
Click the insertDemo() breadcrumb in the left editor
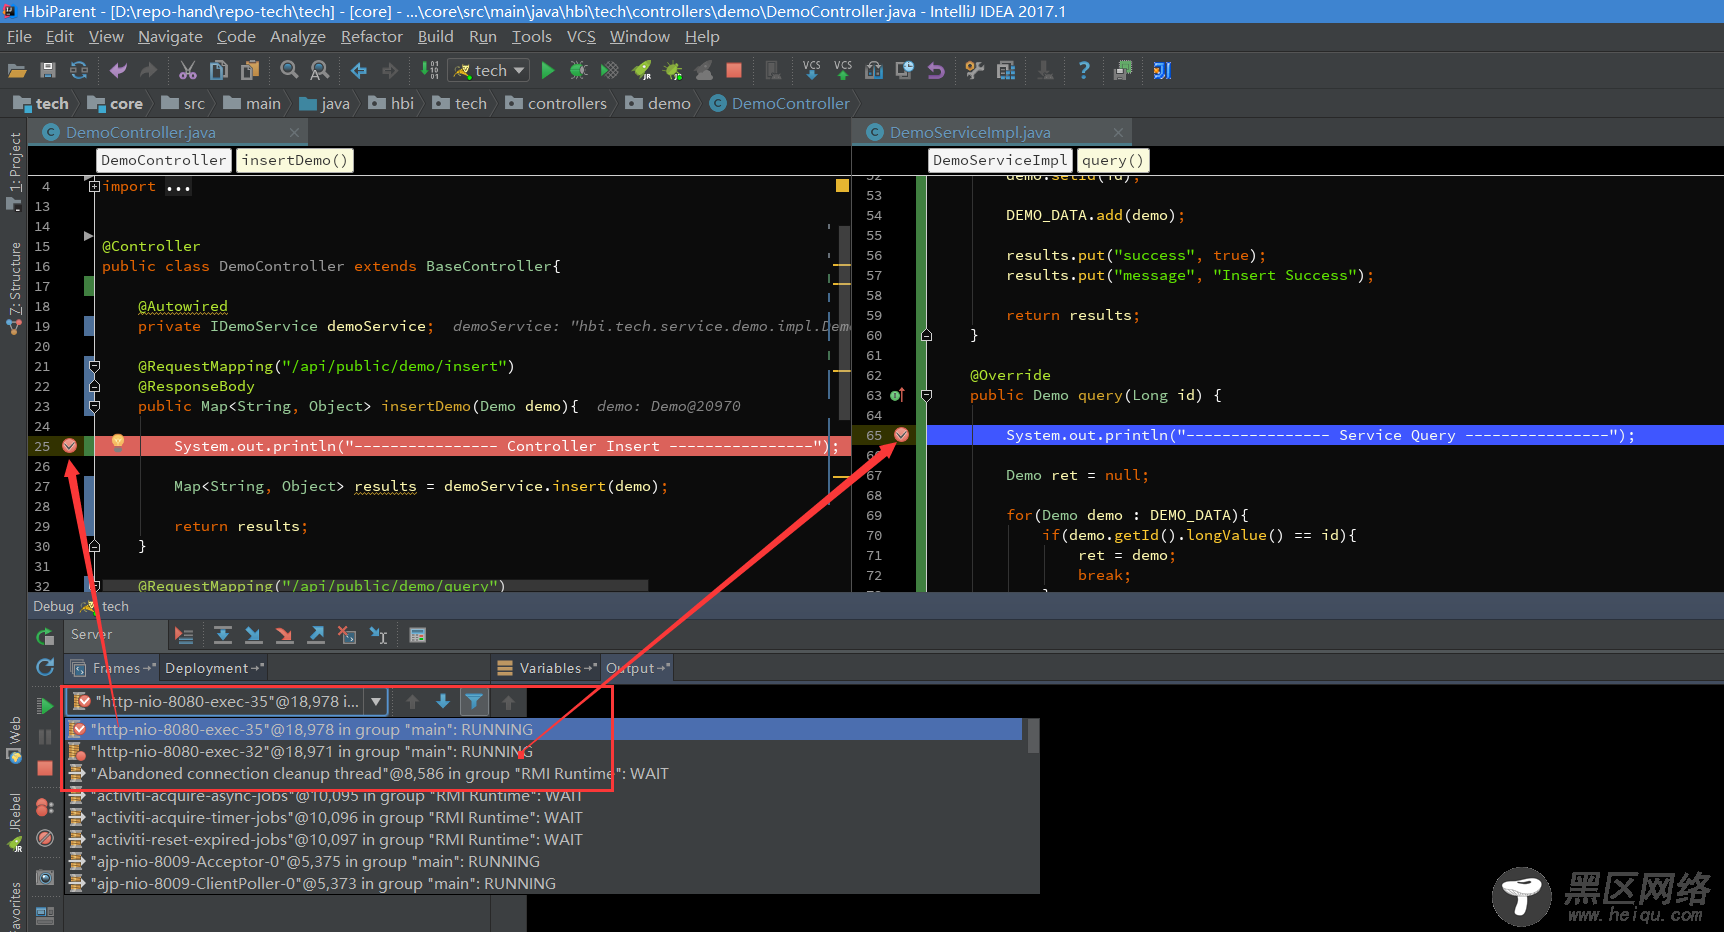(294, 160)
